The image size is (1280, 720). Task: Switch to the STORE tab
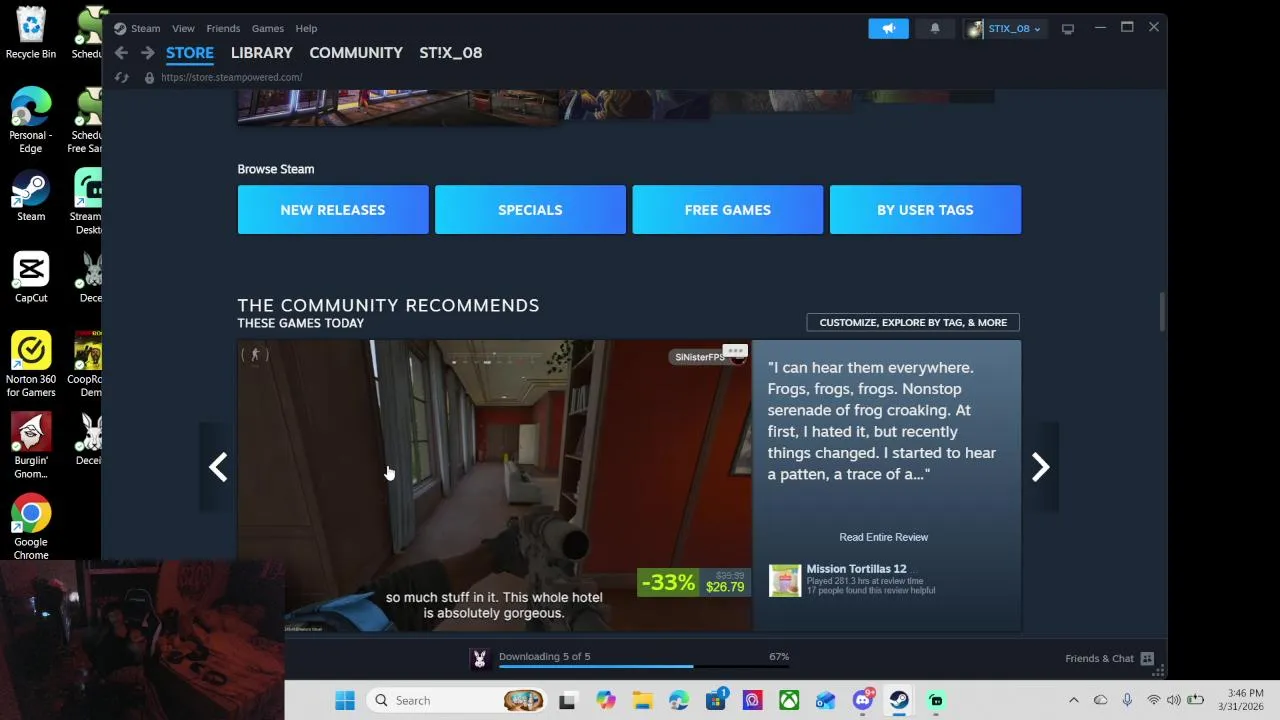point(190,53)
